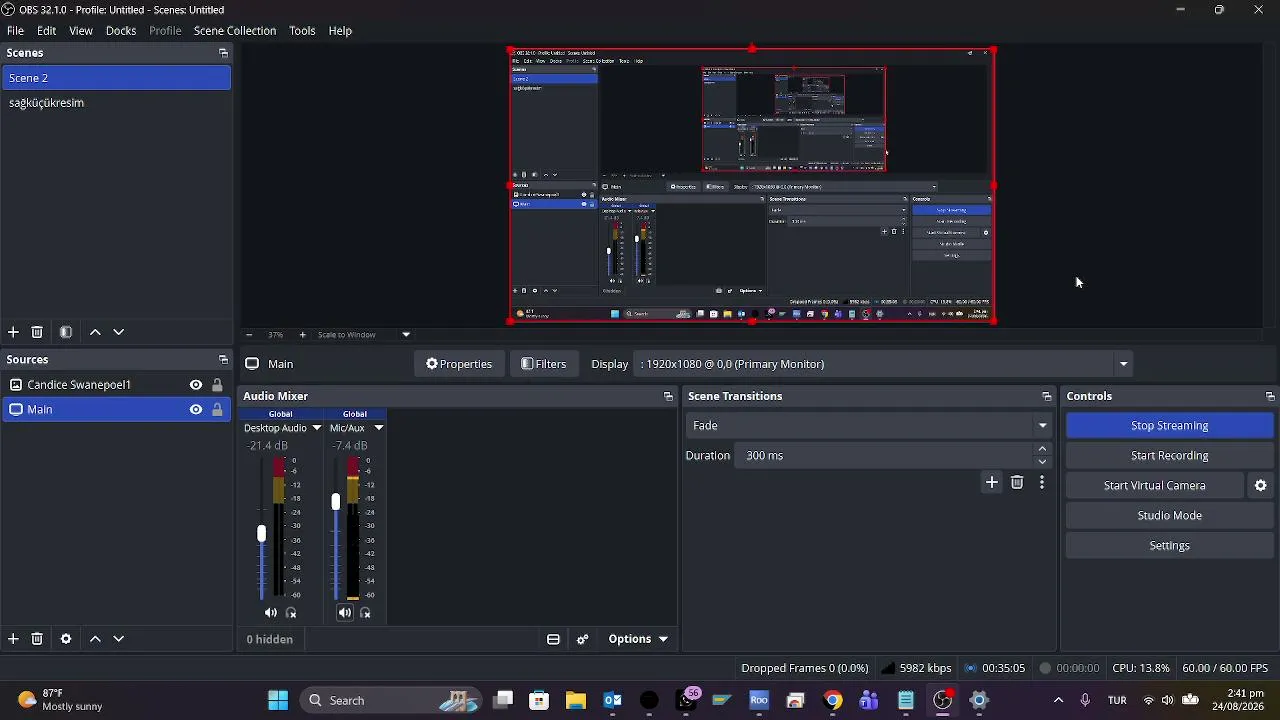Configure virtual camera with gear icon
The width and height of the screenshot is (1280, 720).
1261,486
